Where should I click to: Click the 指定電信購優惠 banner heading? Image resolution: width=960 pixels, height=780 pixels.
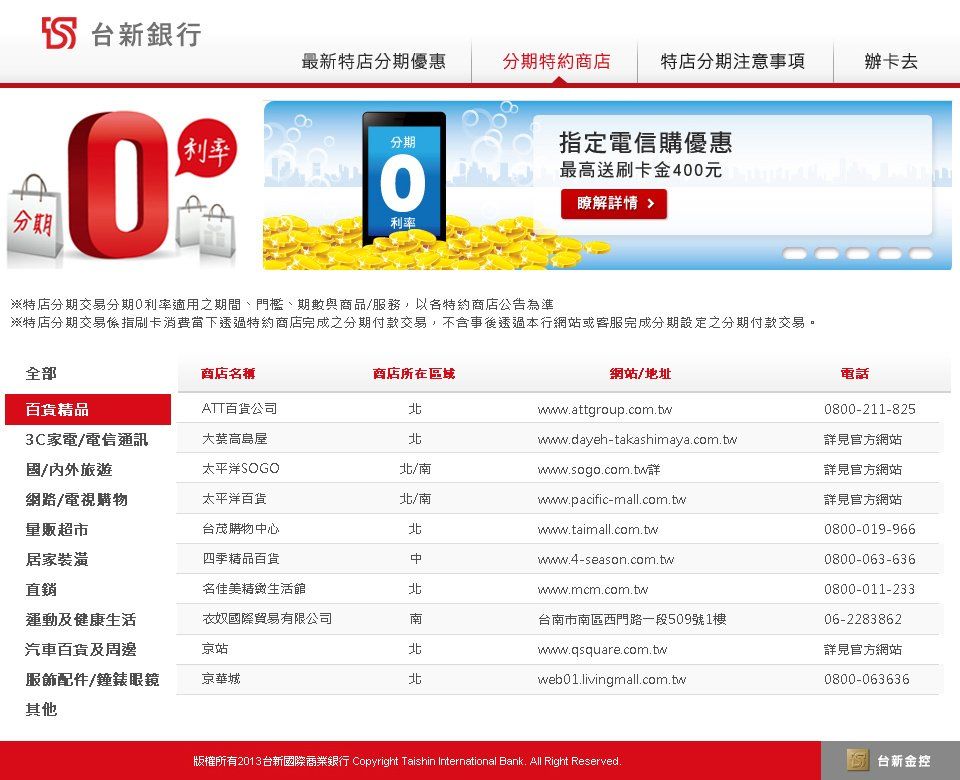[x=645, y=143]
